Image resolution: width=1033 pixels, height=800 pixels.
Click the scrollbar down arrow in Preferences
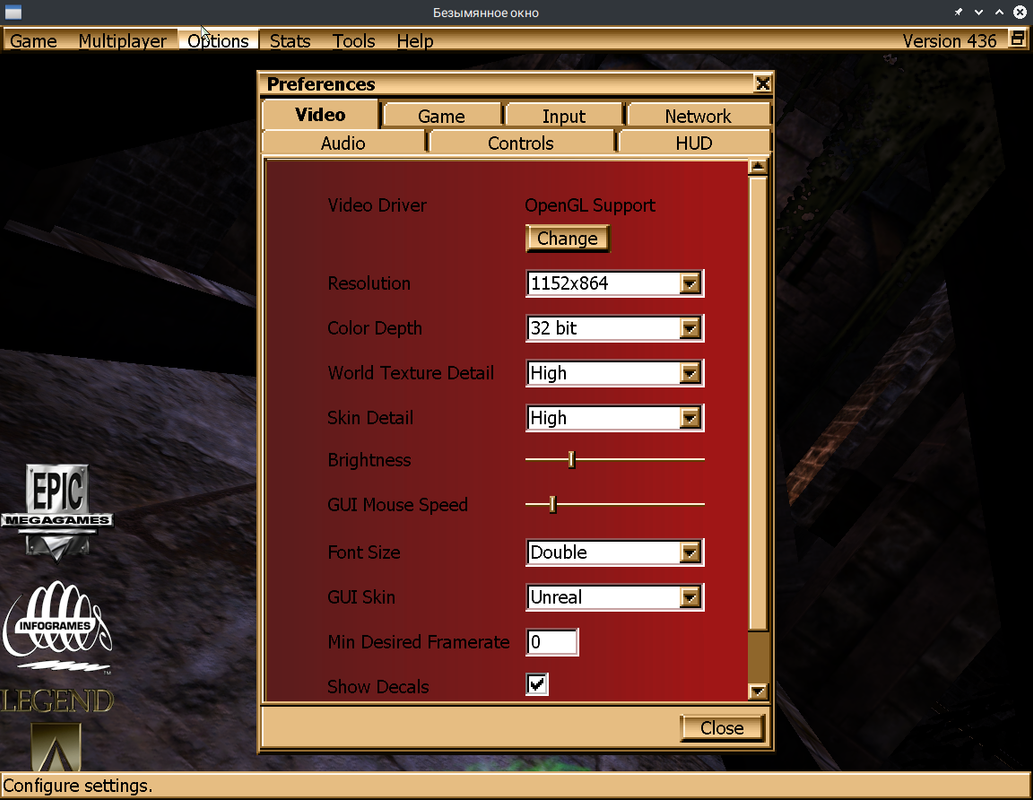tap(758, 691)
